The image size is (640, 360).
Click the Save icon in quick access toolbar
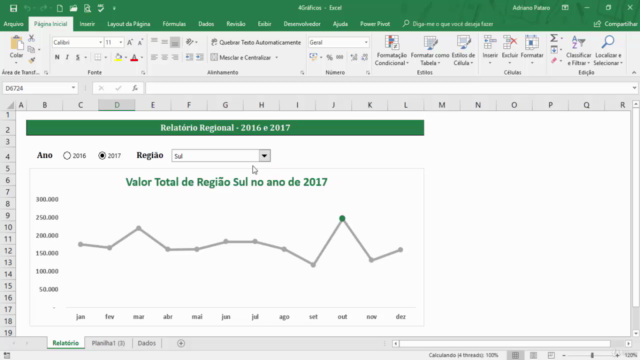click(x=13, y=8)
